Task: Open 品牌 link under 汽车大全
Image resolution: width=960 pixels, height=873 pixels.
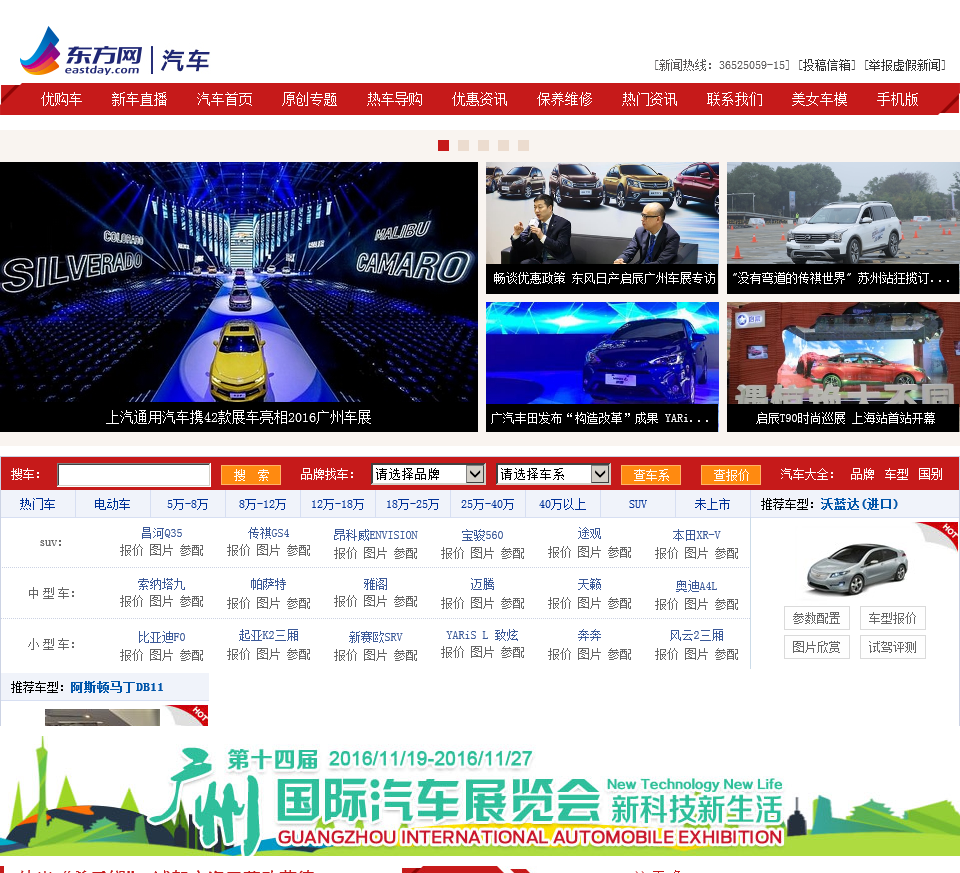Action: pos(862,474)
